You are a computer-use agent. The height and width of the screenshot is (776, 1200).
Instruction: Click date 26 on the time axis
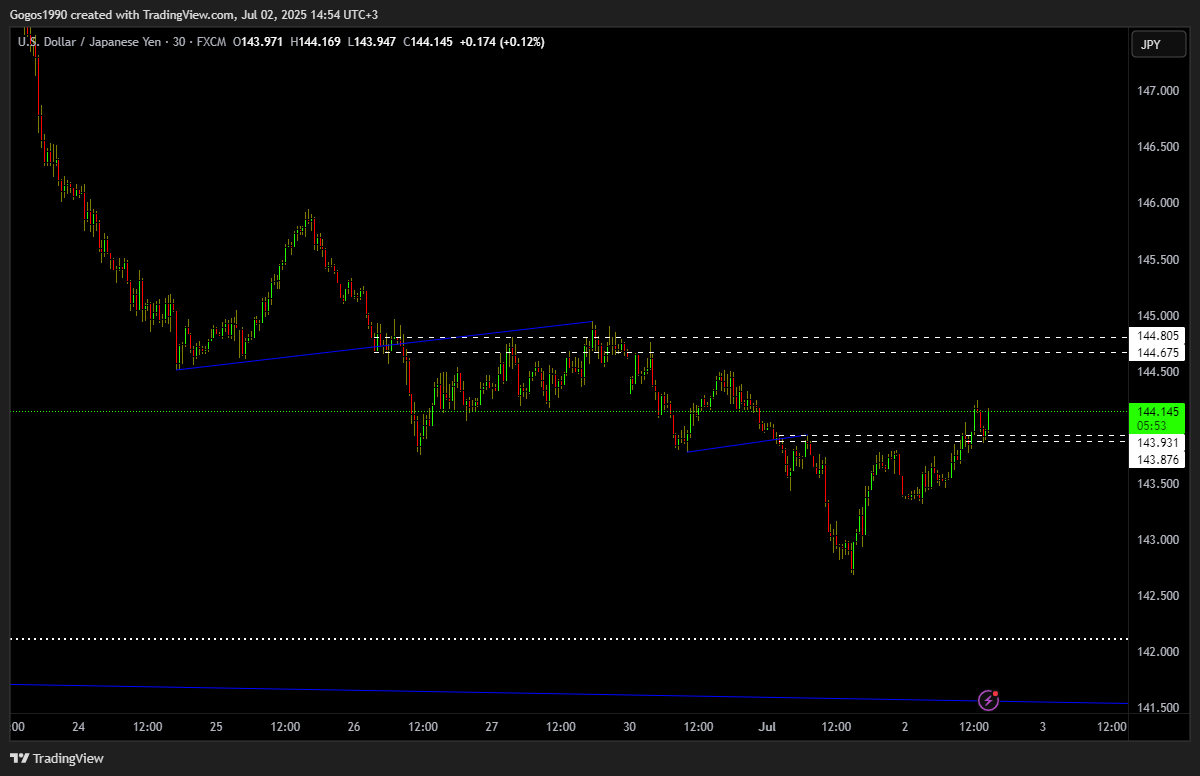[354, 727]
